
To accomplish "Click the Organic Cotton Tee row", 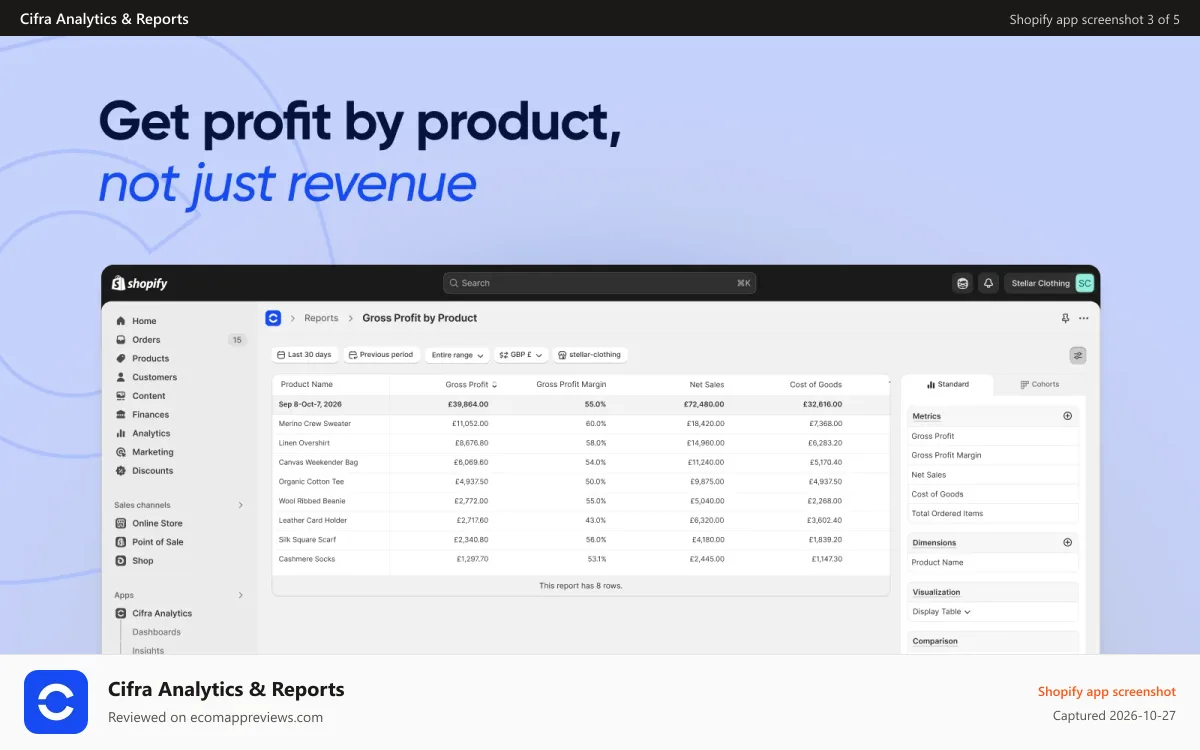I will tap(580, 482).
